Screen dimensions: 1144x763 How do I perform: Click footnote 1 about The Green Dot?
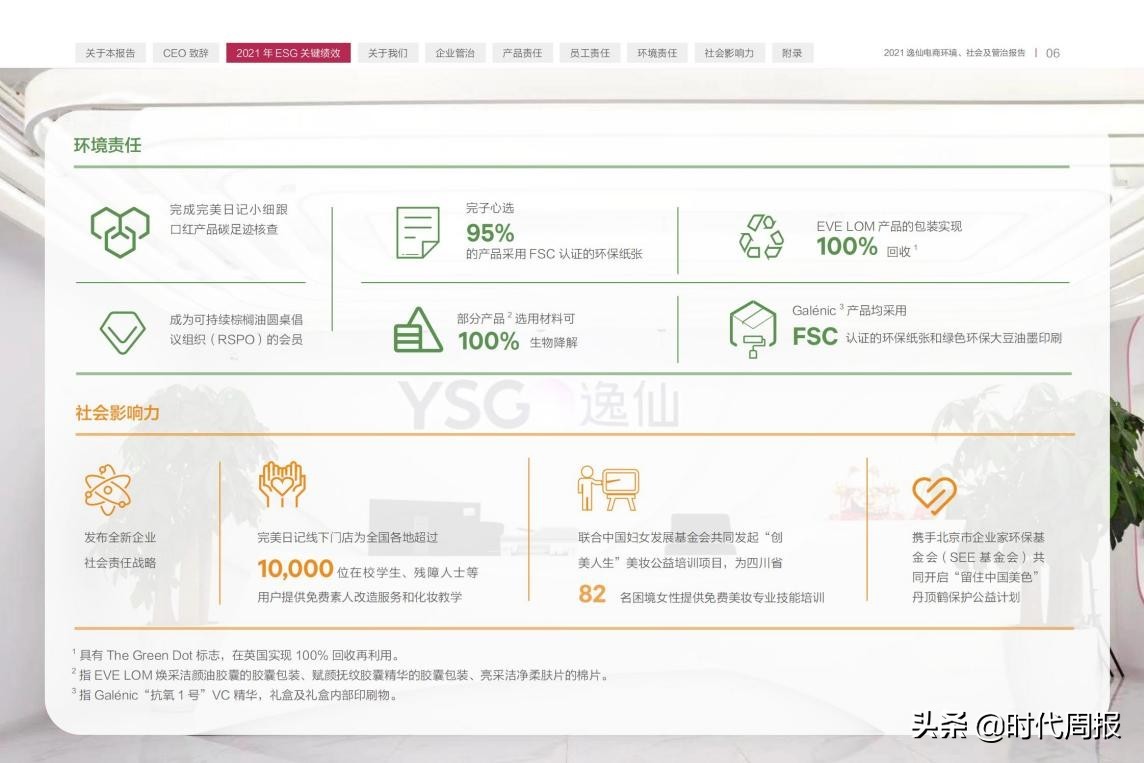[x=236, y=655]
